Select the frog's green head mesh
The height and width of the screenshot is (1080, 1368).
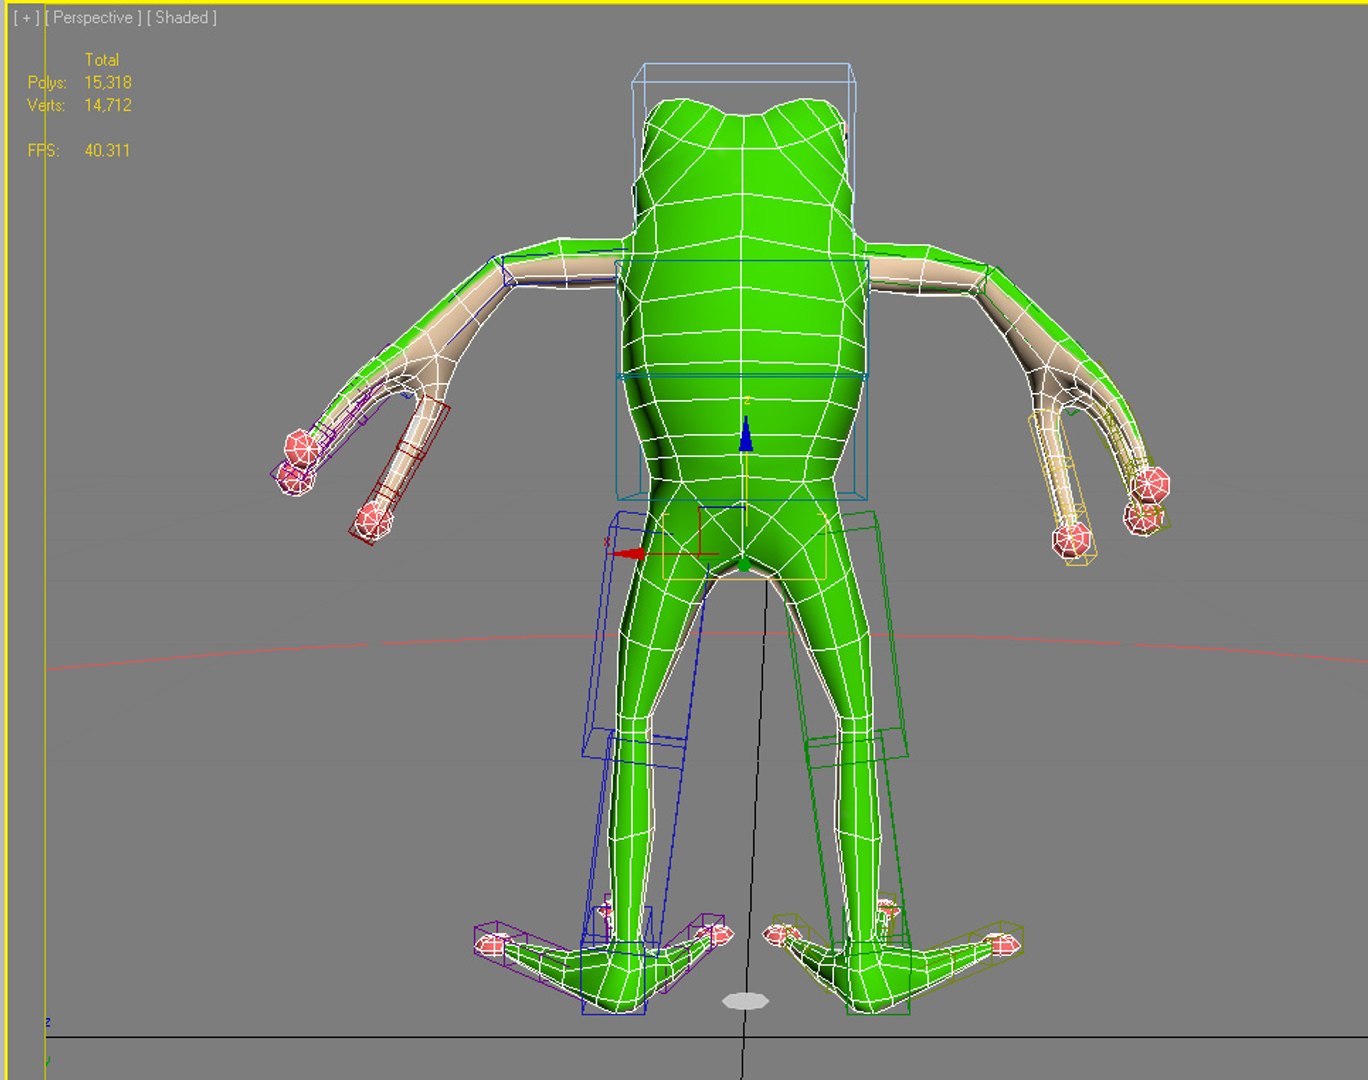742,170
